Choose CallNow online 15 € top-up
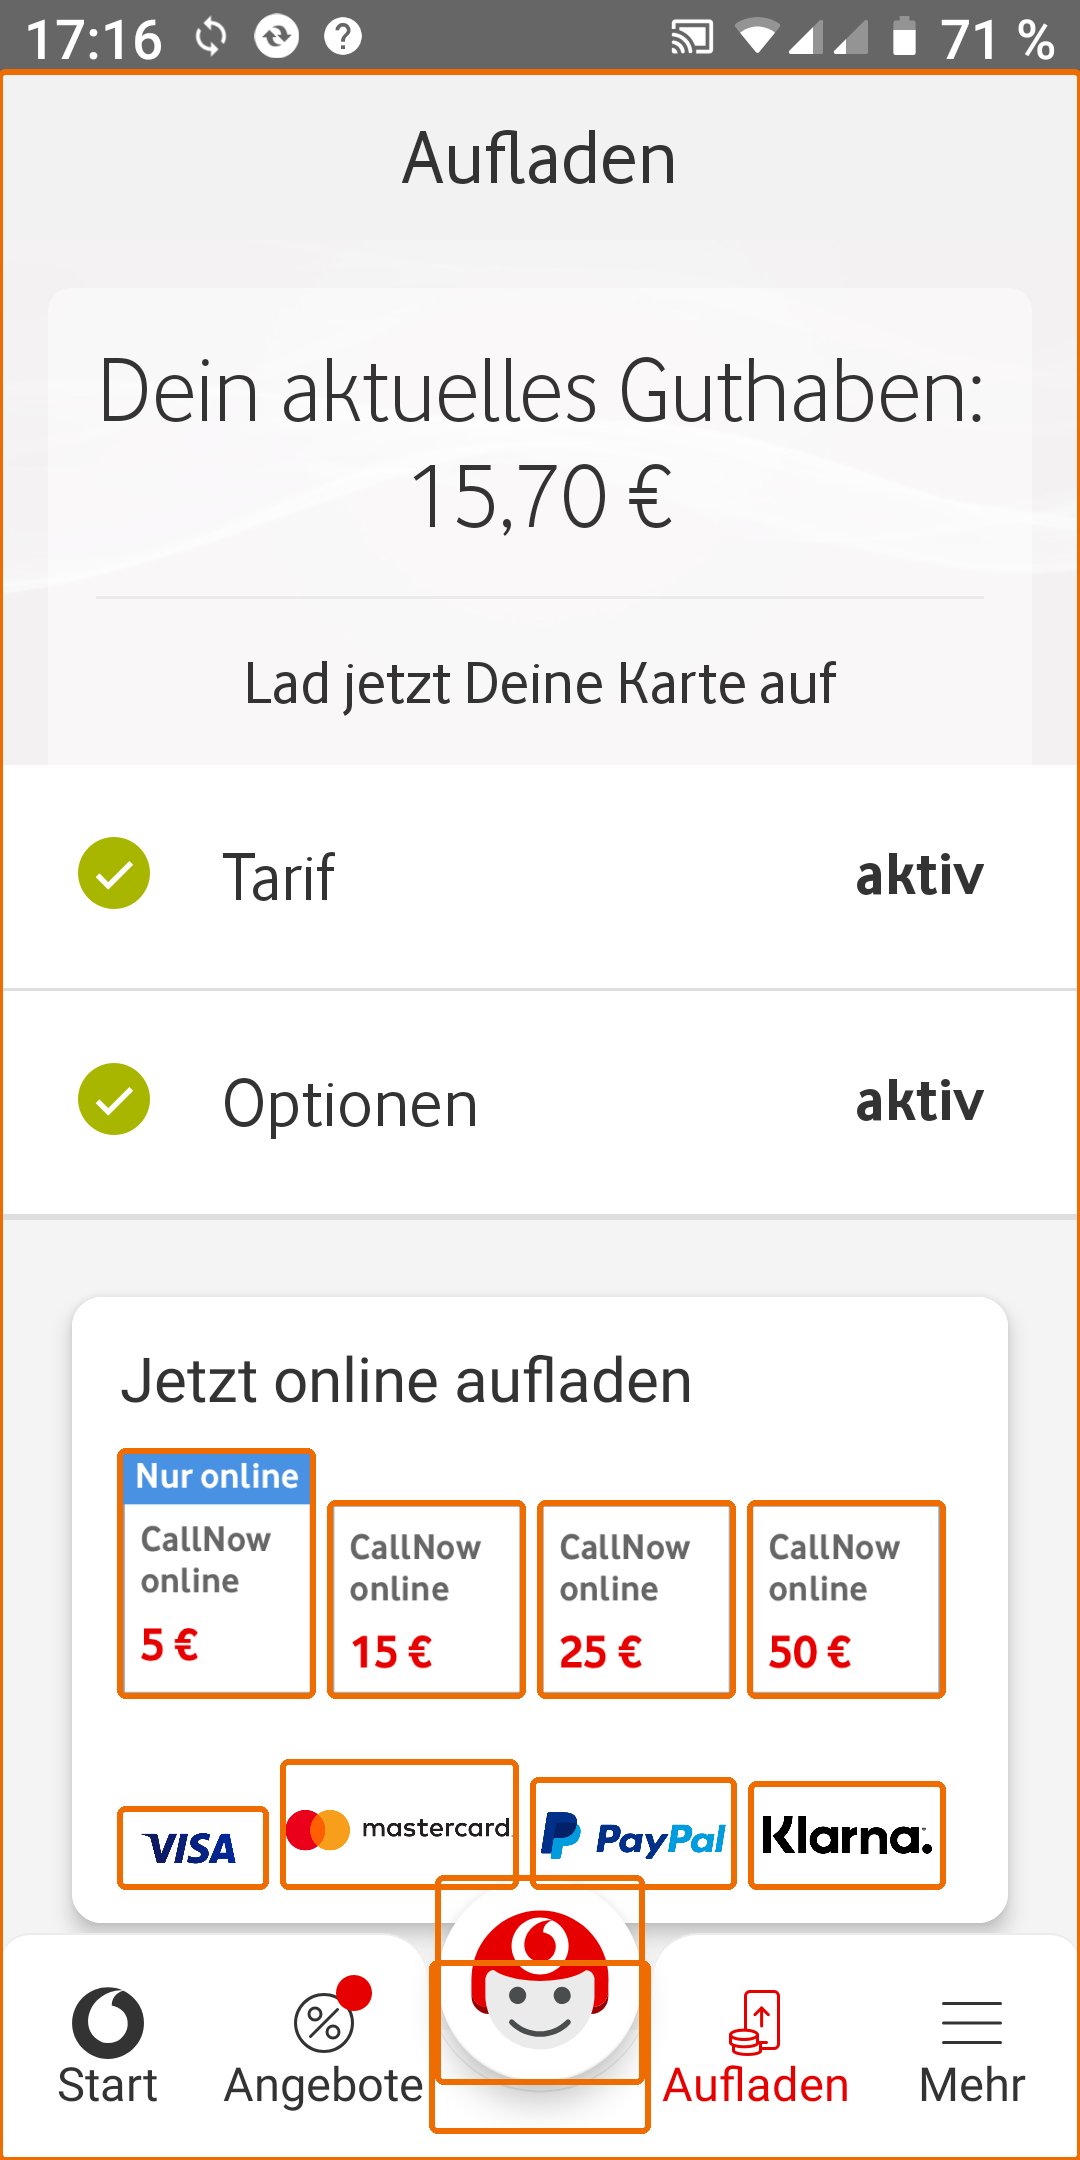The height and width of the screenshot is (2160, 1080). click(426, 1600)
